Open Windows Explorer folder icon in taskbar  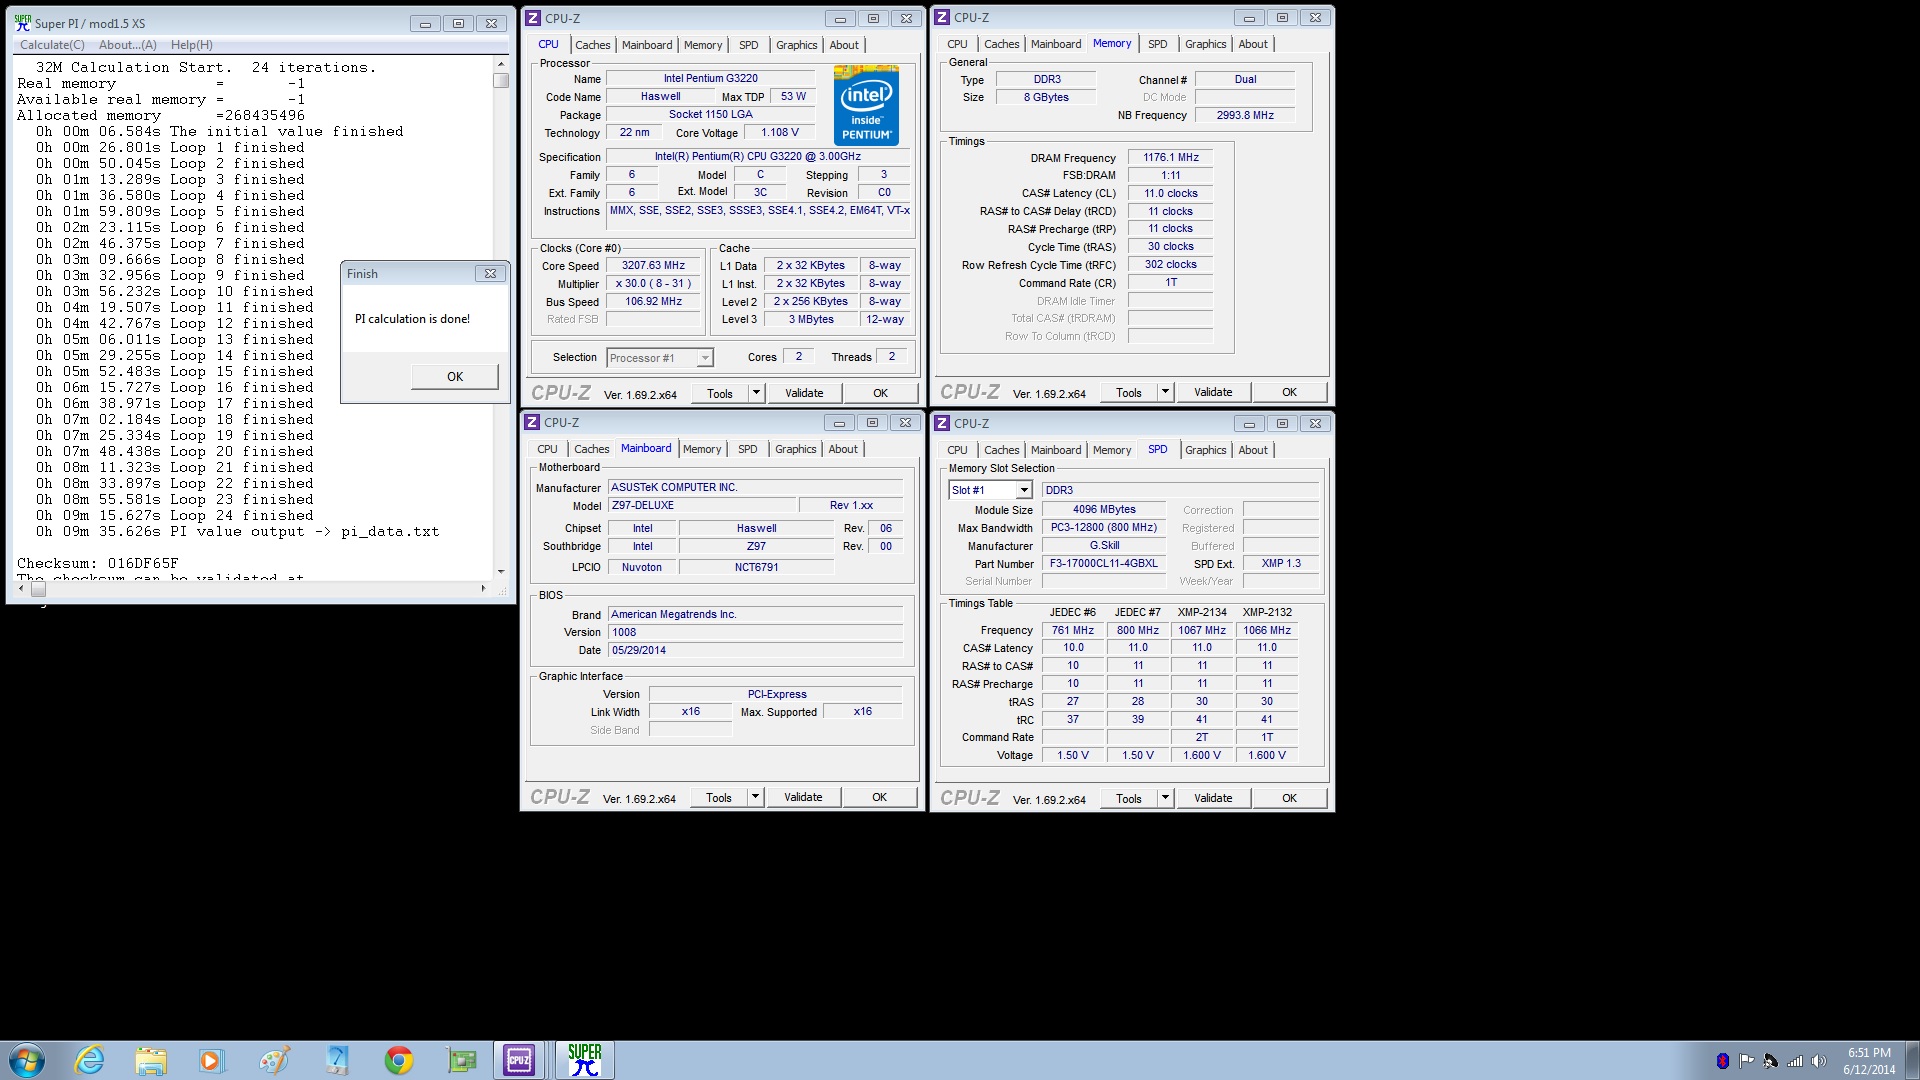point(151,1060)
